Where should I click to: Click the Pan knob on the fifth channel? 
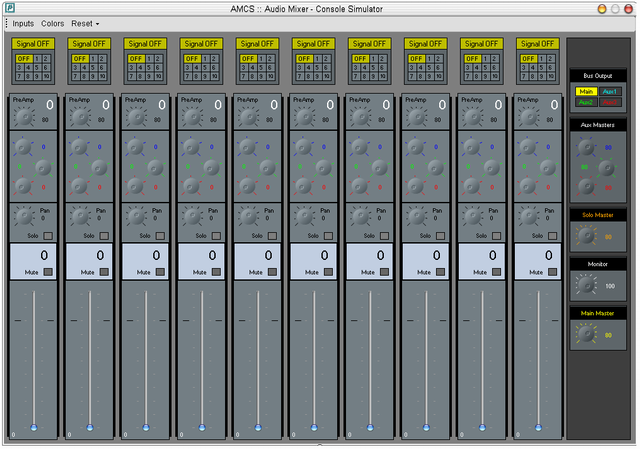[249, 216]
